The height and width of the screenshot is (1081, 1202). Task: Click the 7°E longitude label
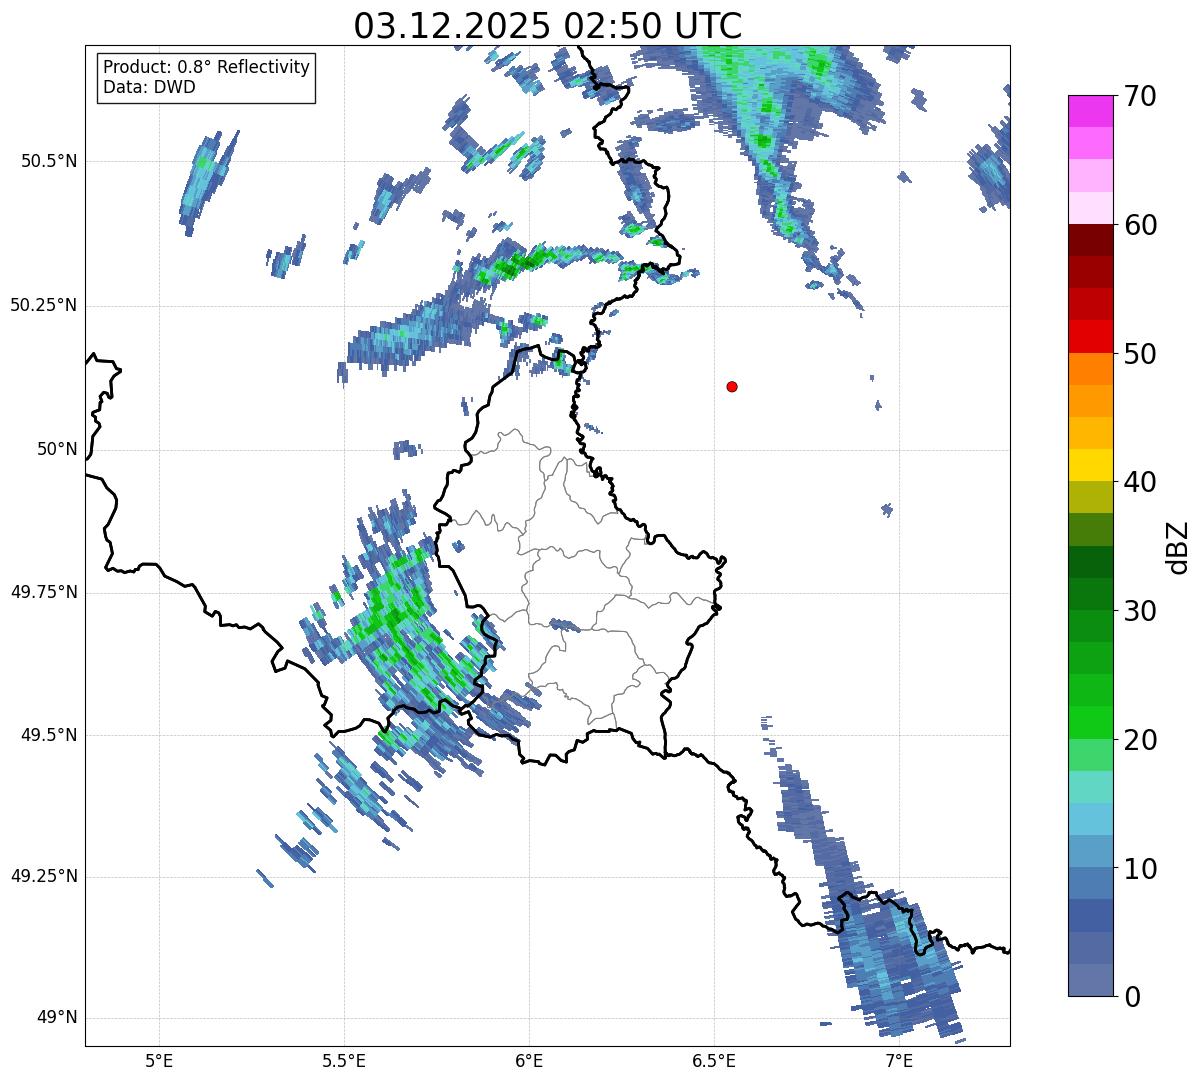point(899,1060)
